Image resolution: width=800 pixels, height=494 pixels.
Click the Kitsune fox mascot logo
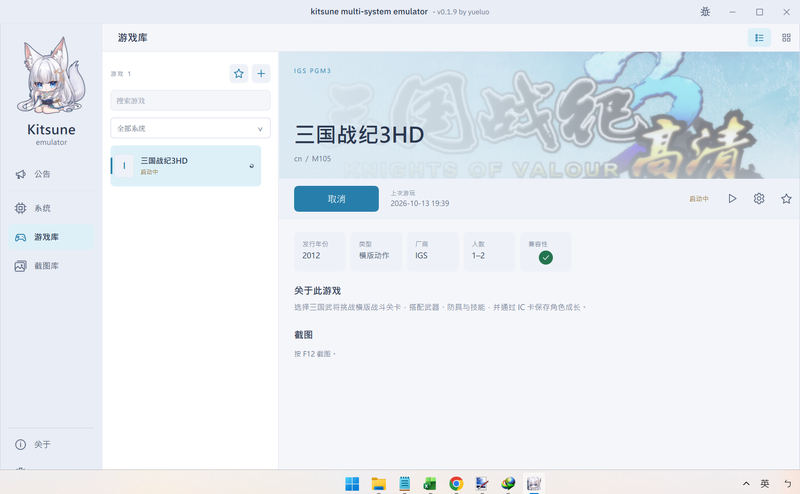point(51,76)
